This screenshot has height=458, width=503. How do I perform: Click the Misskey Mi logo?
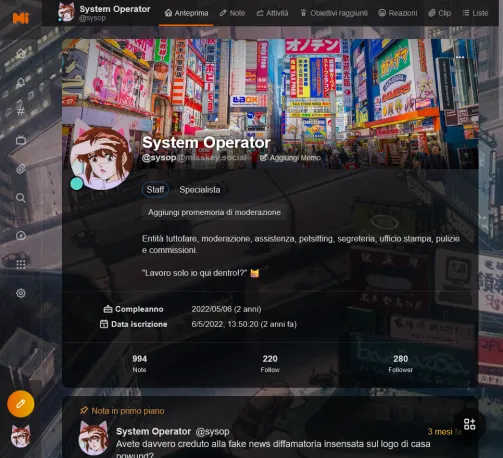coord(21,18)
